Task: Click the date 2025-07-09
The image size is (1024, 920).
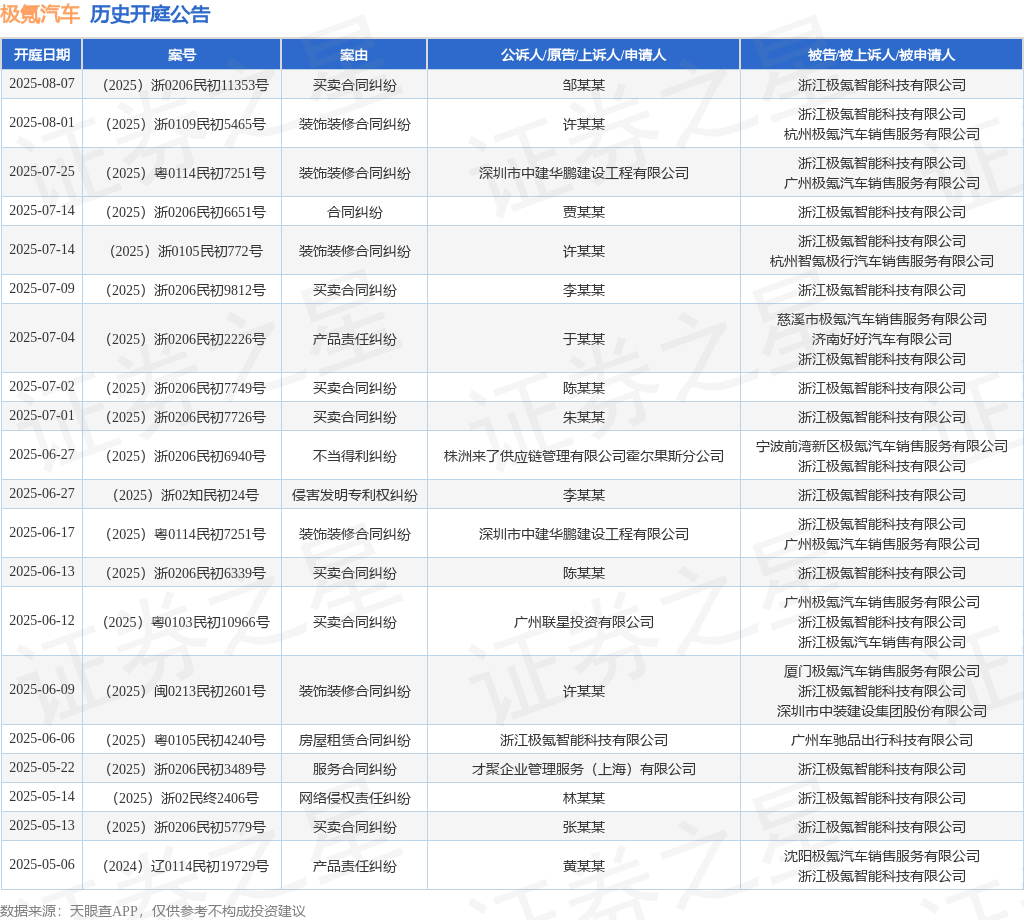Action: pos(42,289)
